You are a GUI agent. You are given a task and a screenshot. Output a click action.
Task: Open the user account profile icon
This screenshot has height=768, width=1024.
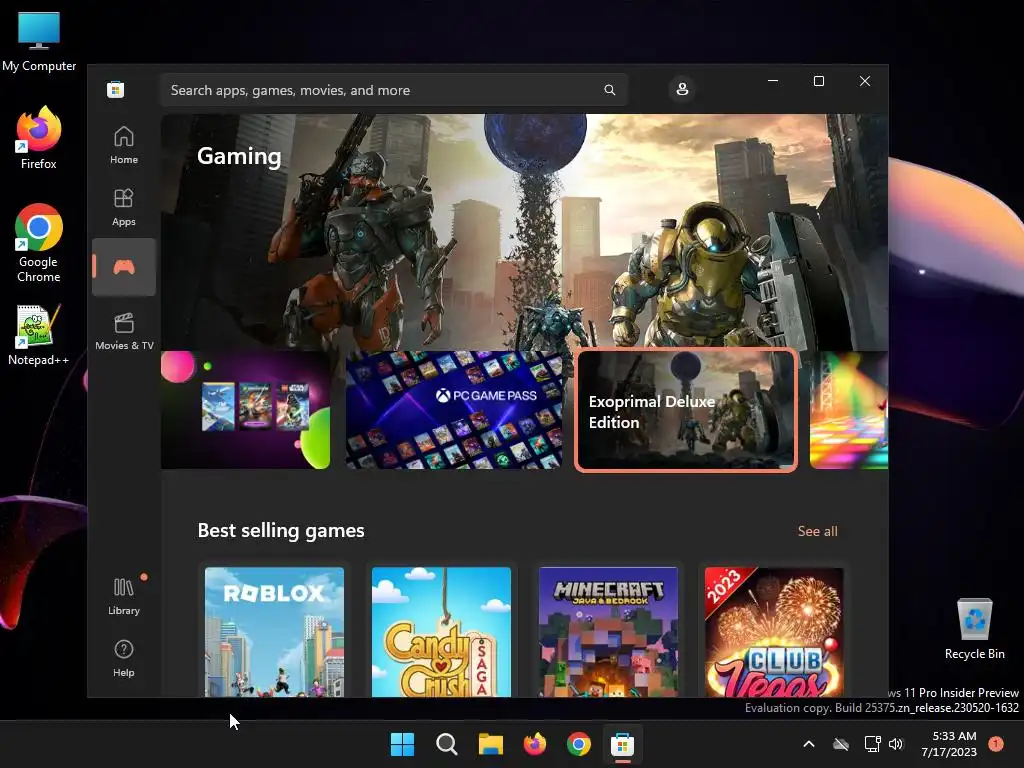(x=682, y=89)
